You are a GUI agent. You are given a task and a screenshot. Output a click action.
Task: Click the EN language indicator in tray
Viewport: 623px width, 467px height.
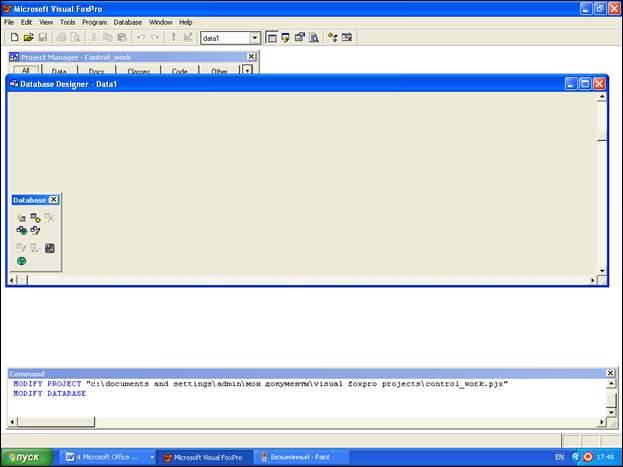(x=559, y=457)
